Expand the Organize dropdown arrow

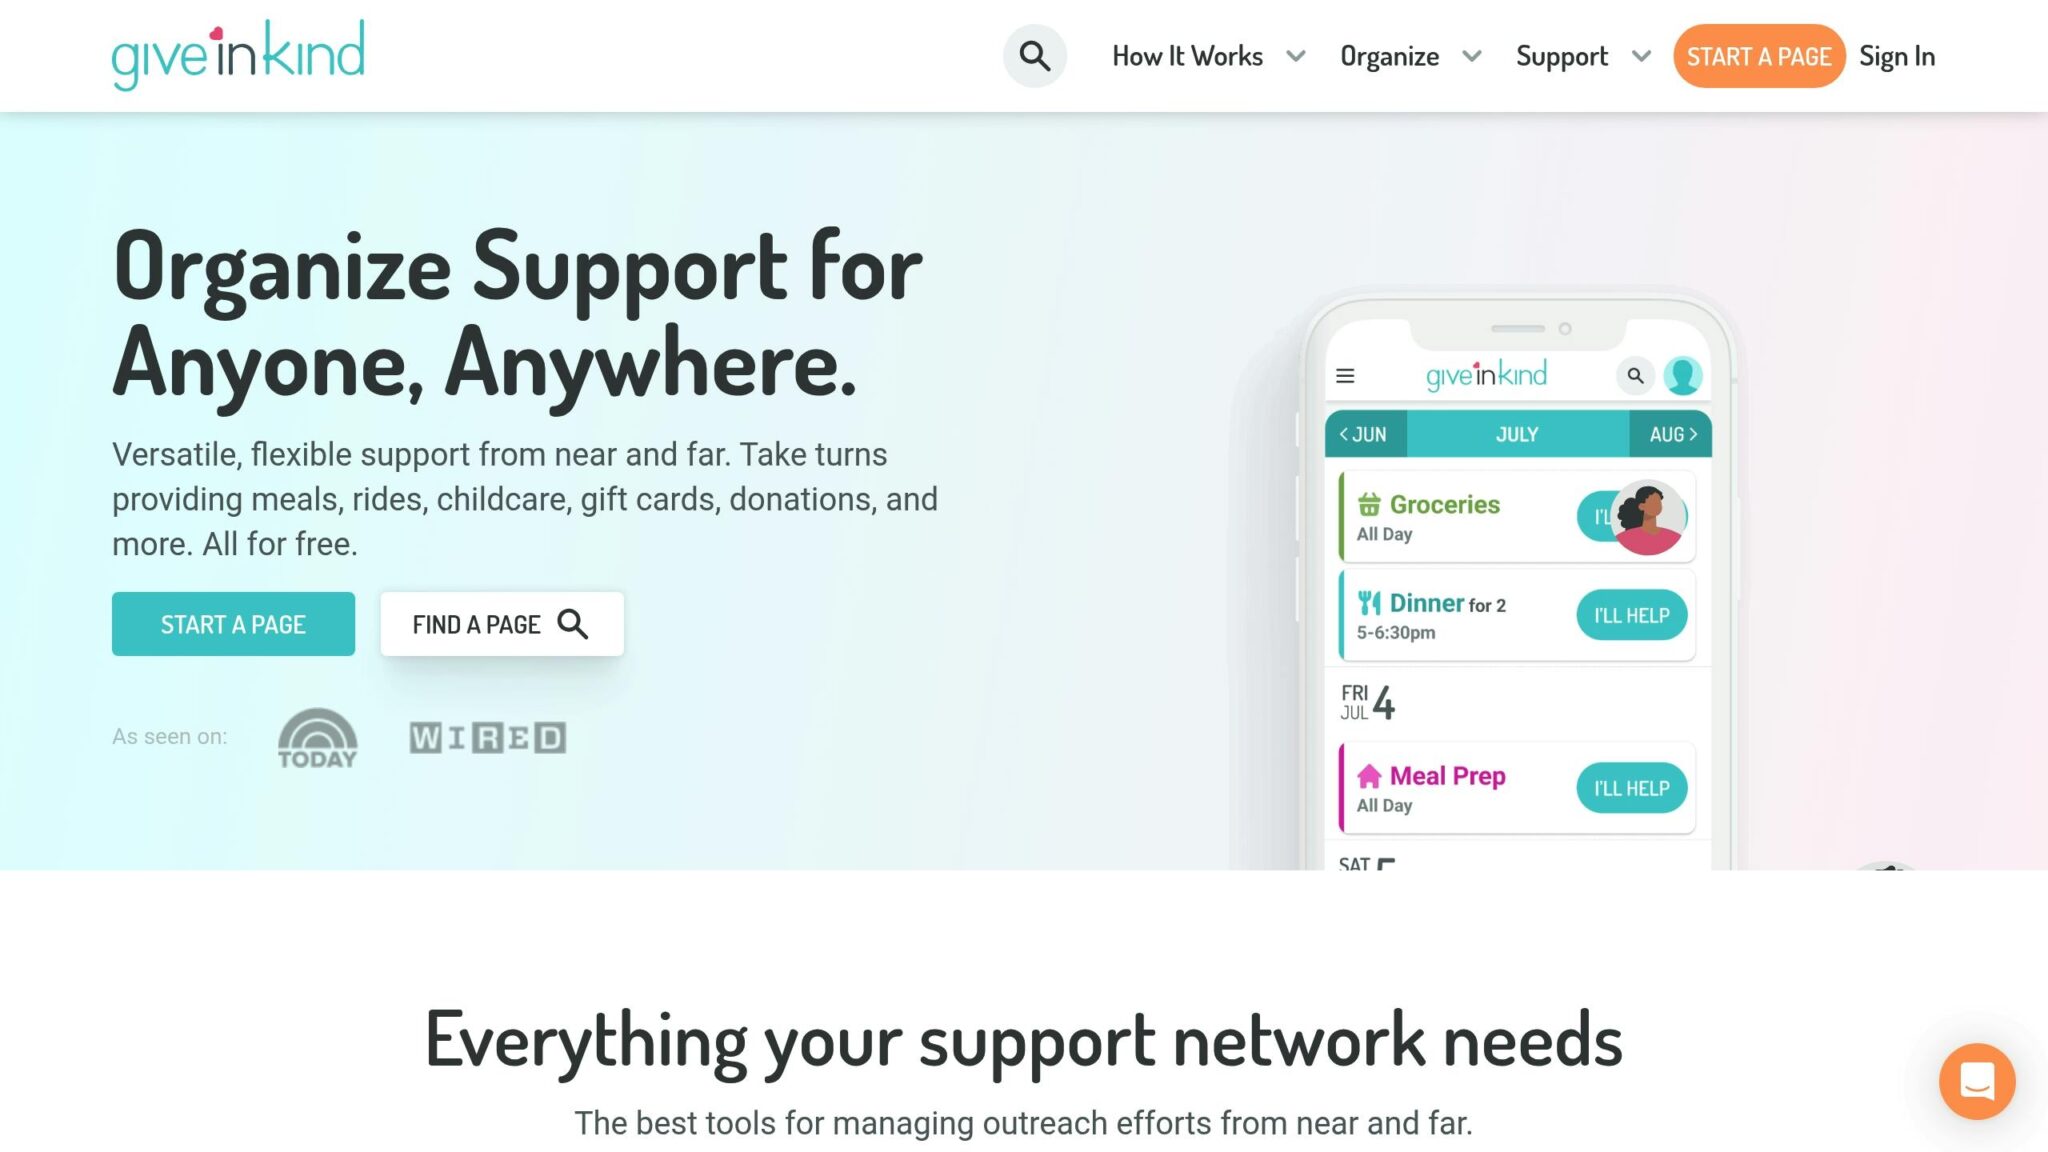1471,56
